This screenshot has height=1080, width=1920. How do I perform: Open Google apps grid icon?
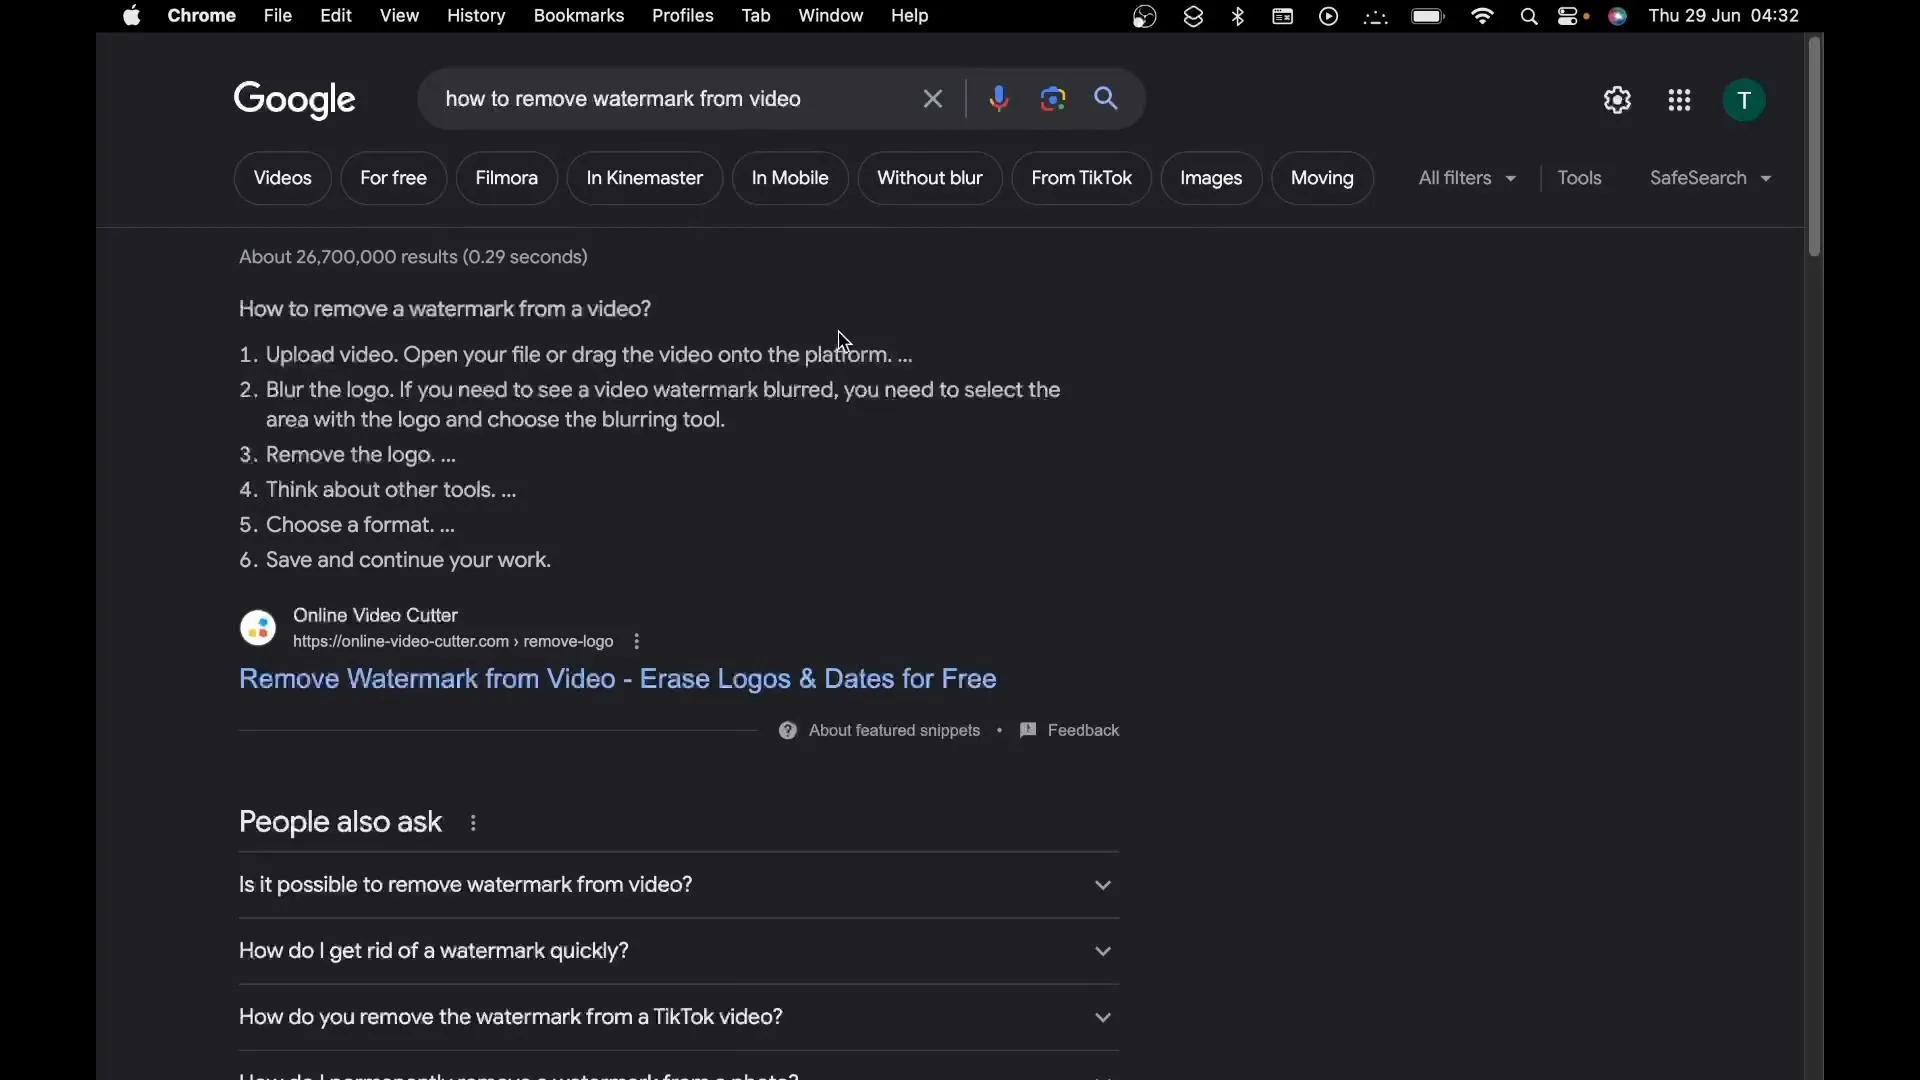[1679, 99]
